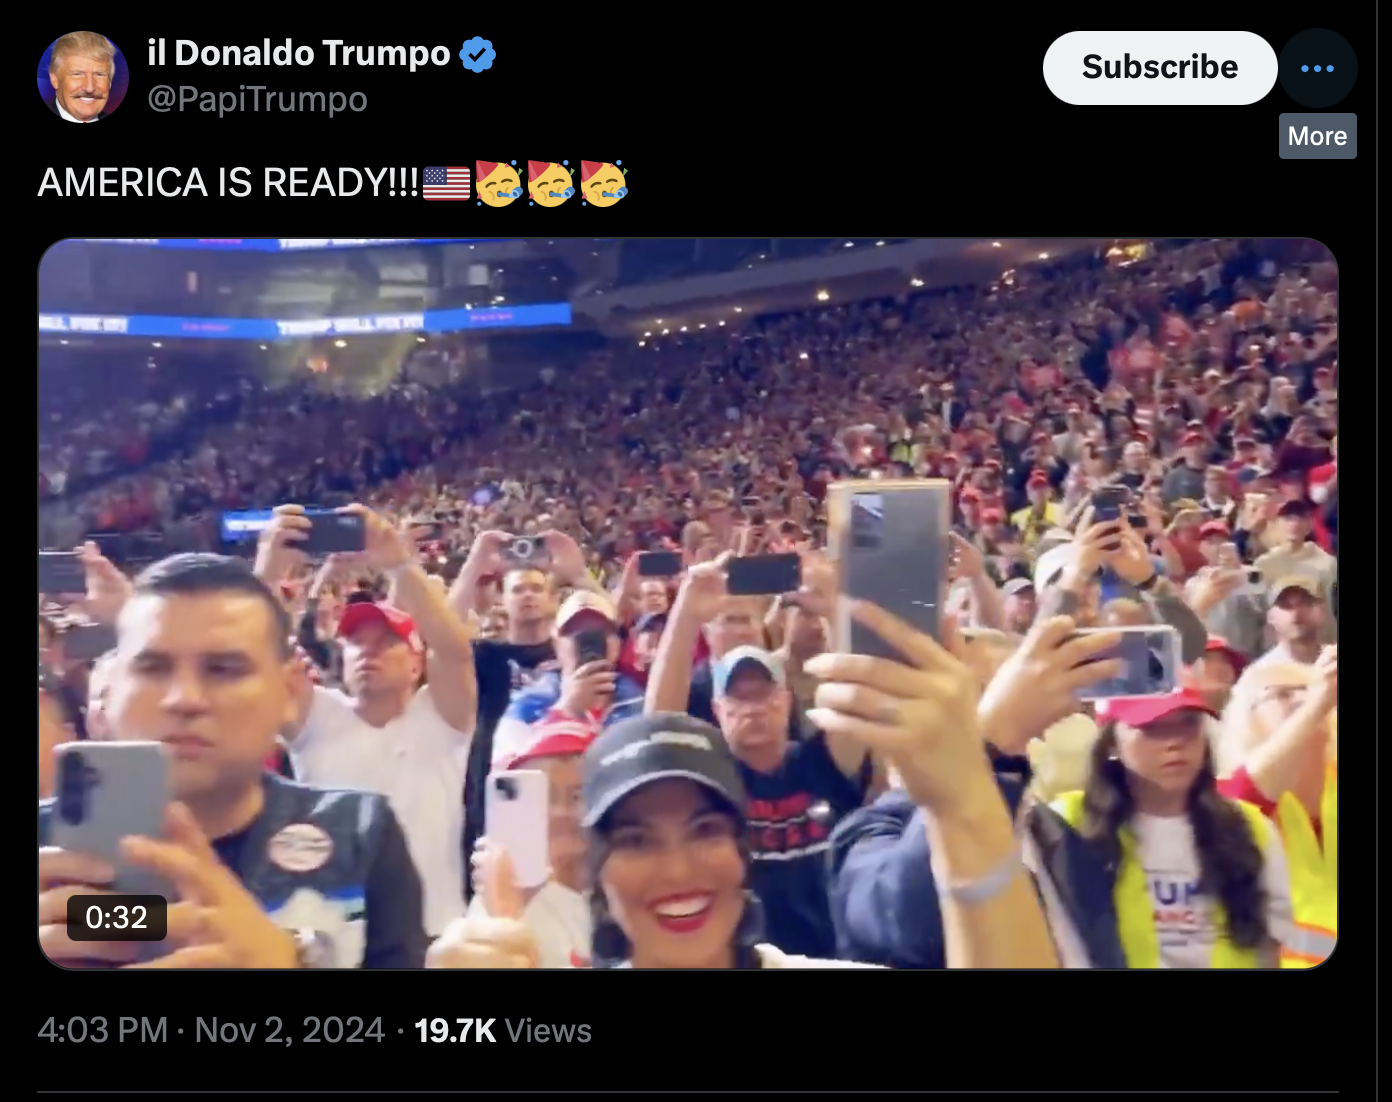Open the 19.7K Views count
1392x1102 pixels.
tap(503, 1030)
